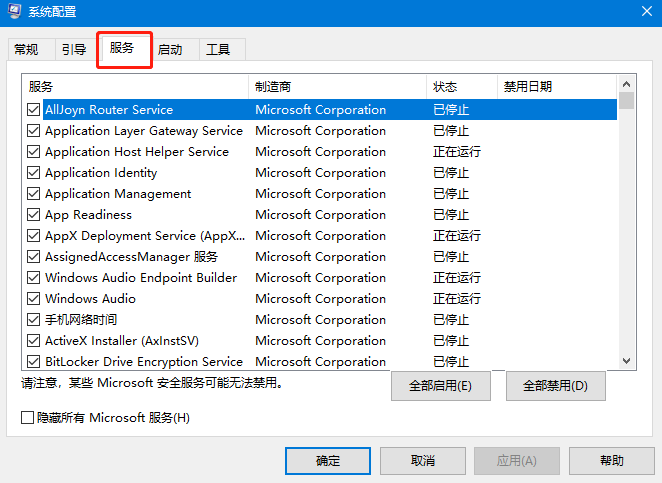
Task: Click scrollbar down arrow in services list
Action: click(627, 361)
